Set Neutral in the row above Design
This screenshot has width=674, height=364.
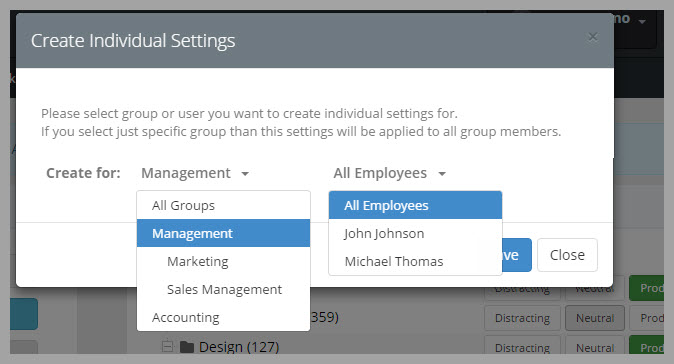point(595,318)
